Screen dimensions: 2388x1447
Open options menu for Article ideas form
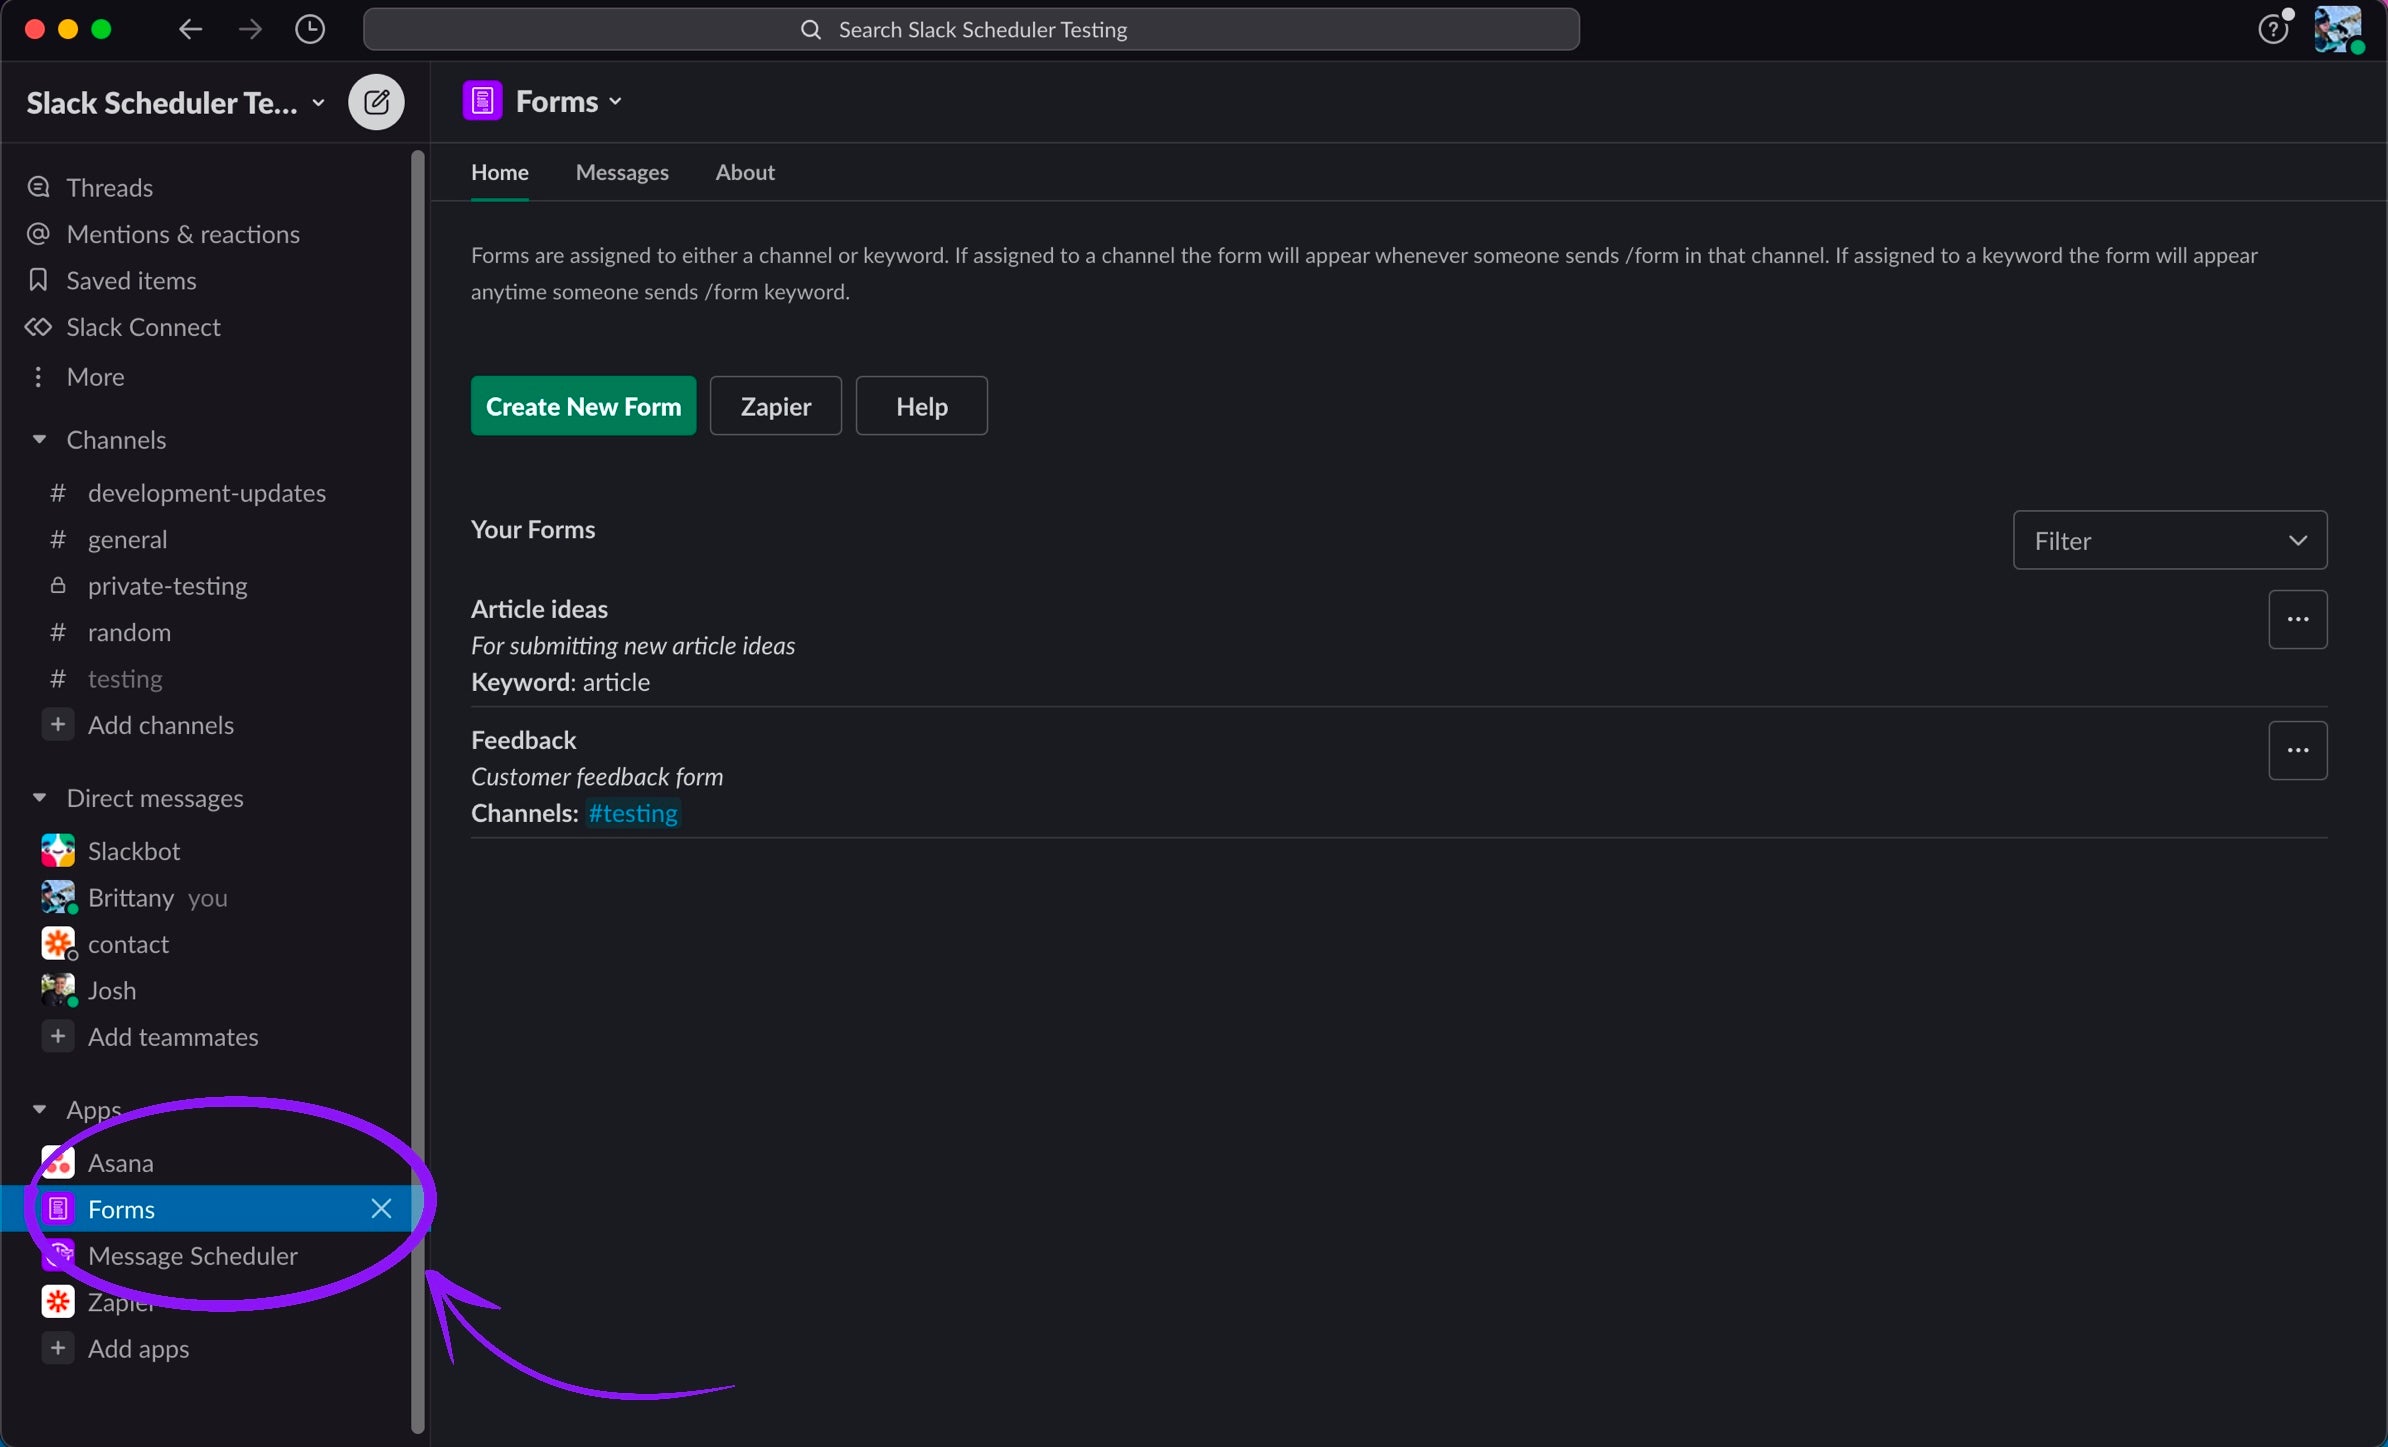click(x=2297, y=620)
